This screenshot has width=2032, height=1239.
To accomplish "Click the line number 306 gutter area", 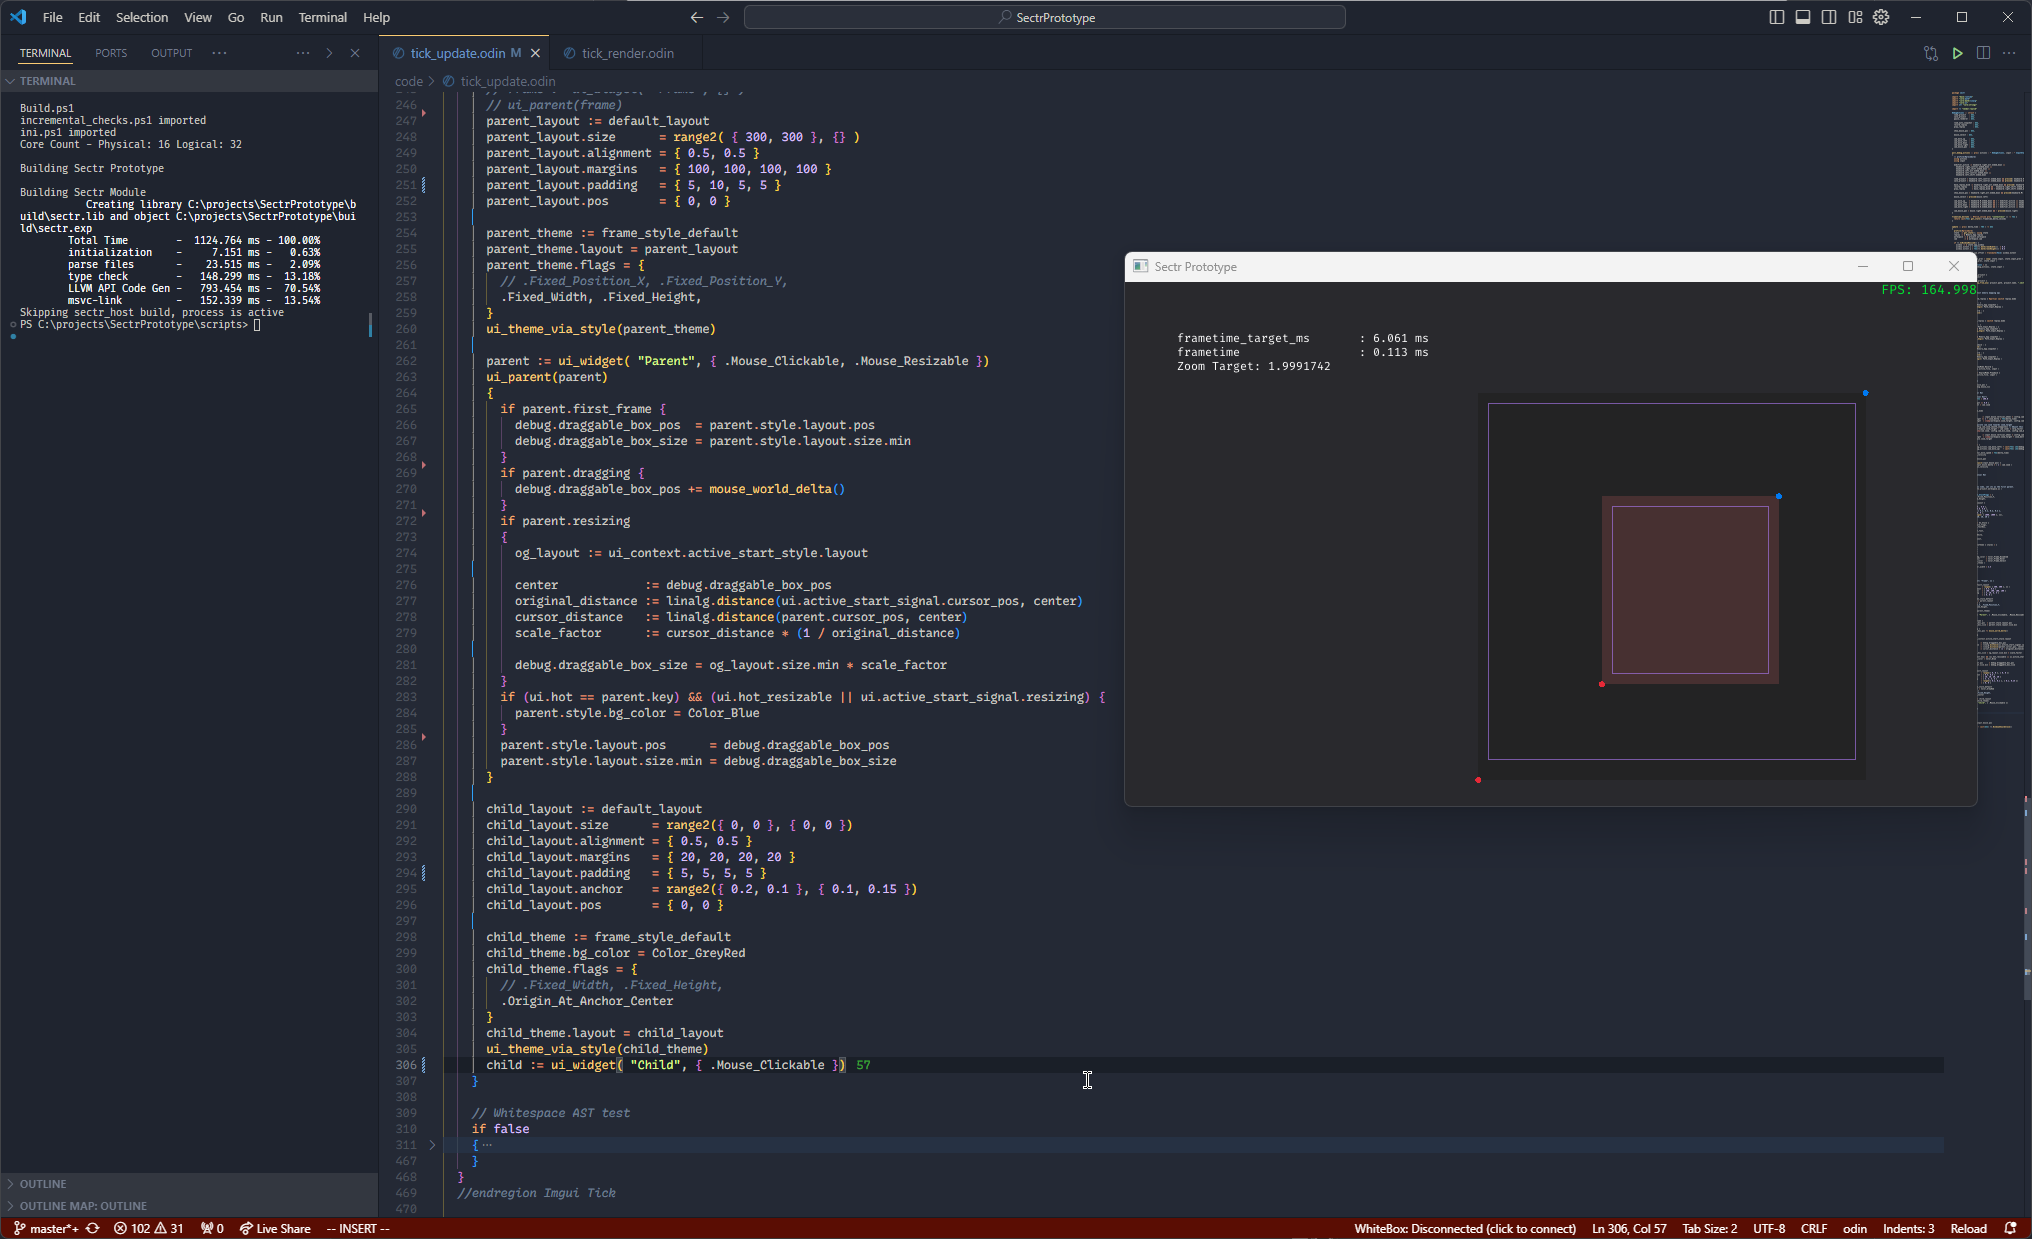I will 409,1065.
